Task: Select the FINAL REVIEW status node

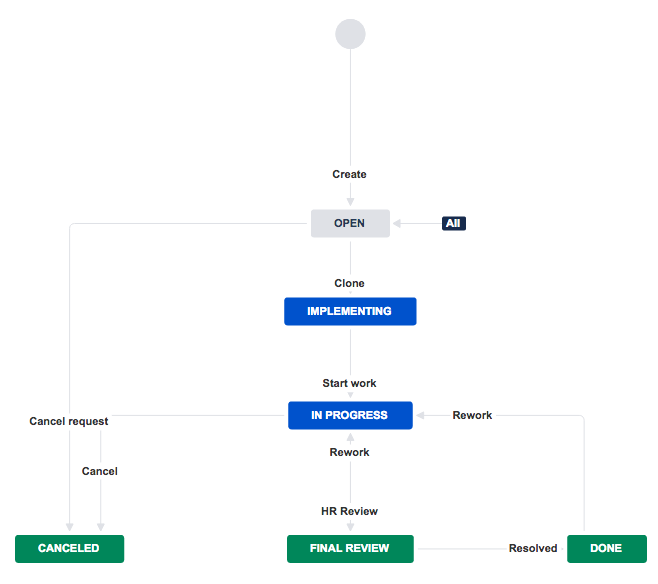Action: 350,548
